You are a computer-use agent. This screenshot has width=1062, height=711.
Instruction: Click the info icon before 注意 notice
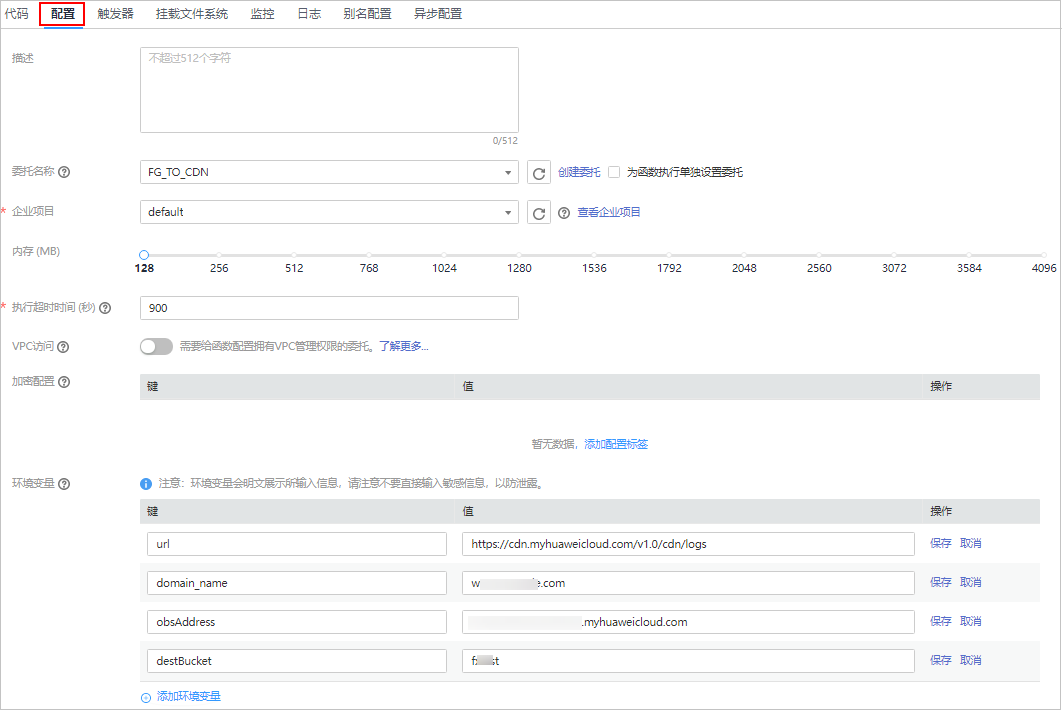tap(146, 483)
